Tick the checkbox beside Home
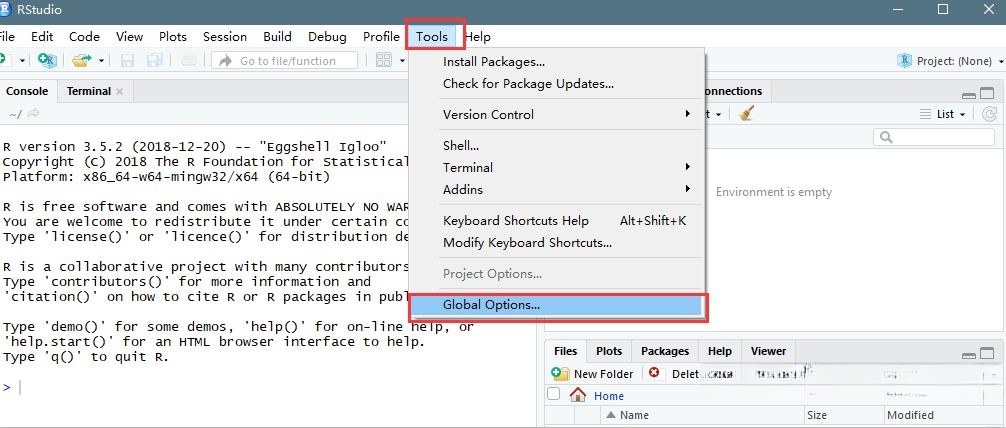 coord(554,395)
